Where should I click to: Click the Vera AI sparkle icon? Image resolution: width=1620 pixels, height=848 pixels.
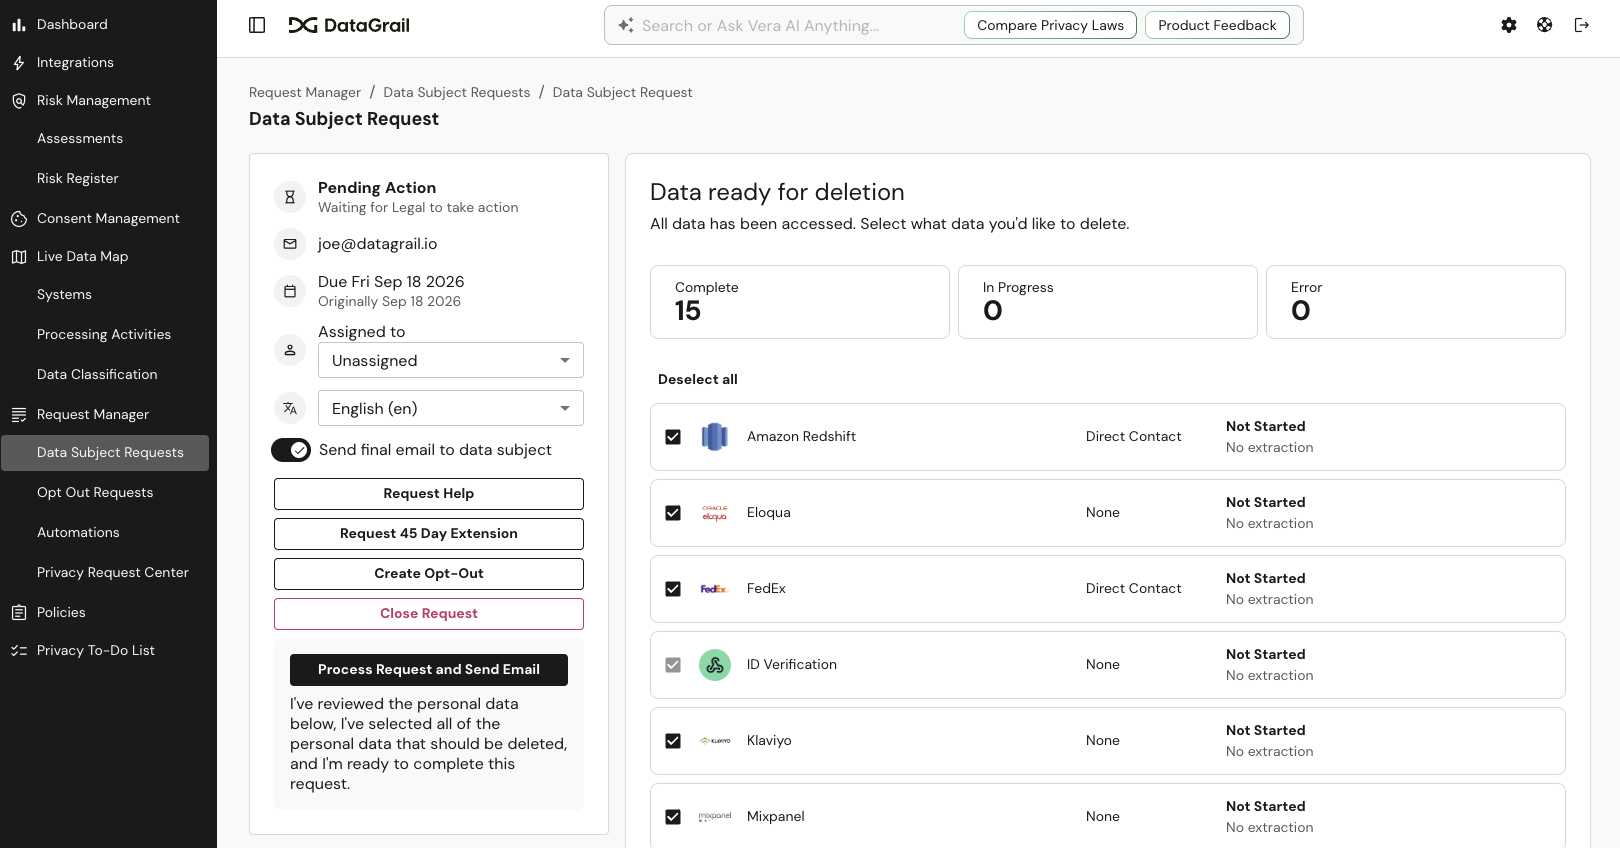click(x=626, y=25)
